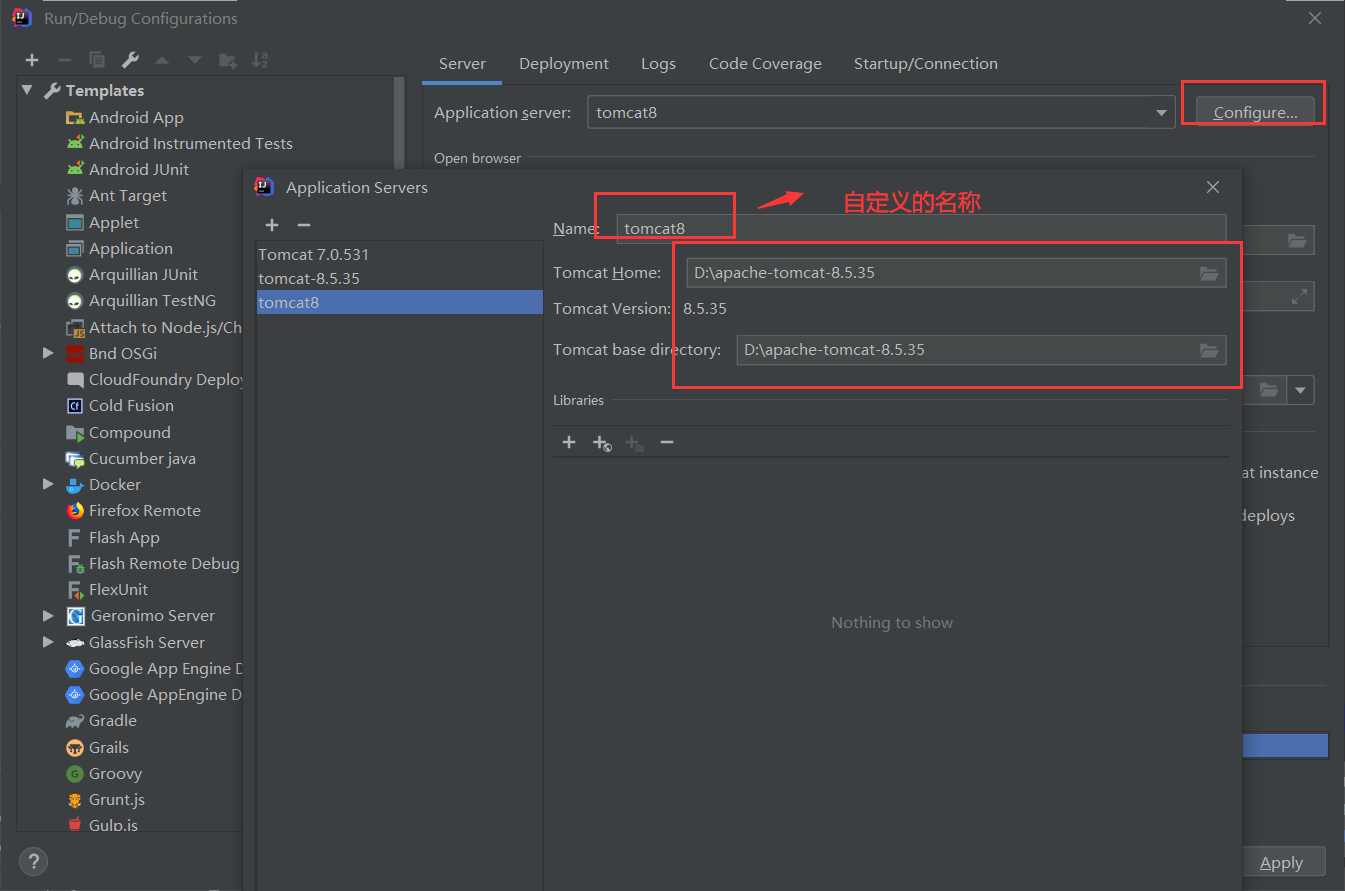This screenshot has width=1345, height=891.
Task: Switch to the Deployment tab
Action: (564, 63)
